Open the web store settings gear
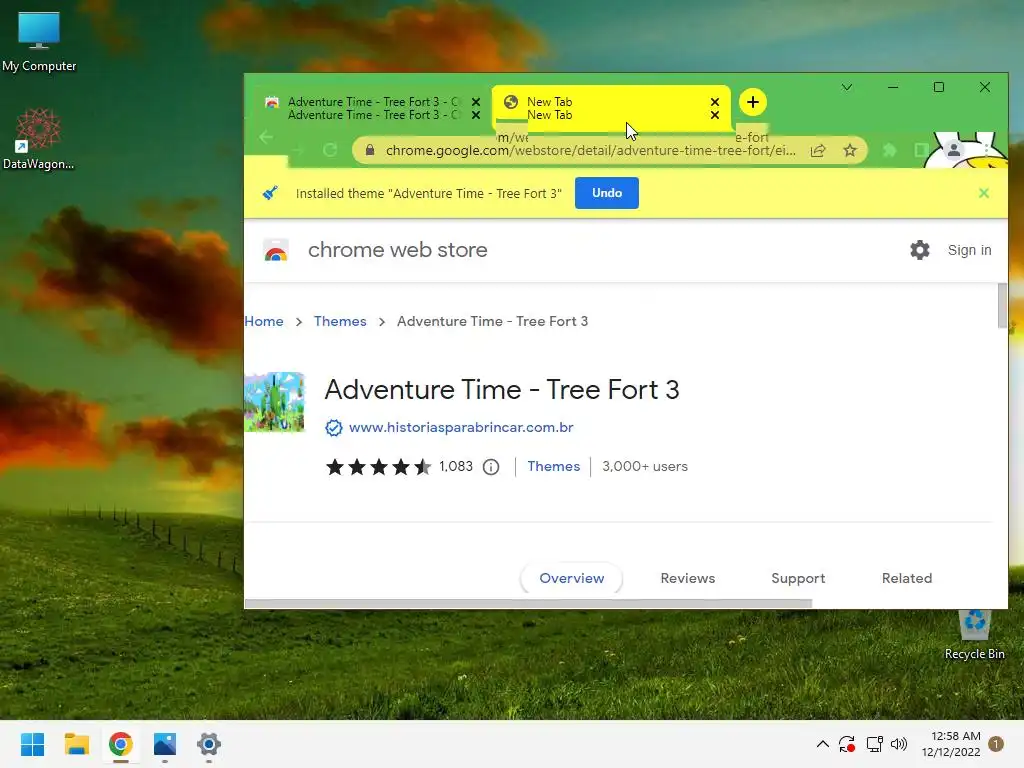 pos(920,249)
